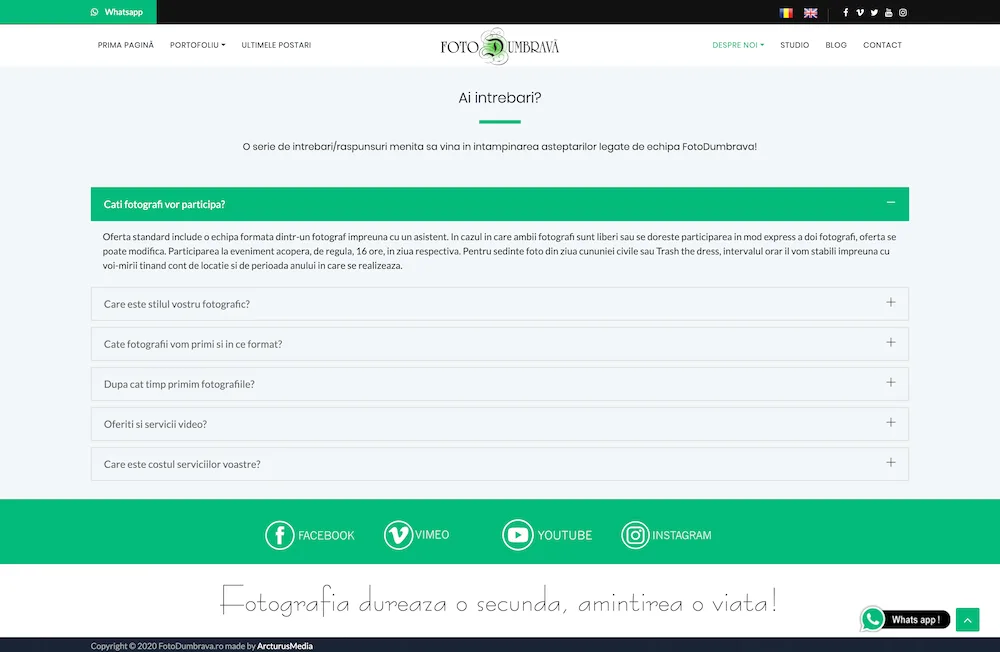Click the footer Instagram circle icon
Screen dimensions: 1000x652
click(635, 535)
